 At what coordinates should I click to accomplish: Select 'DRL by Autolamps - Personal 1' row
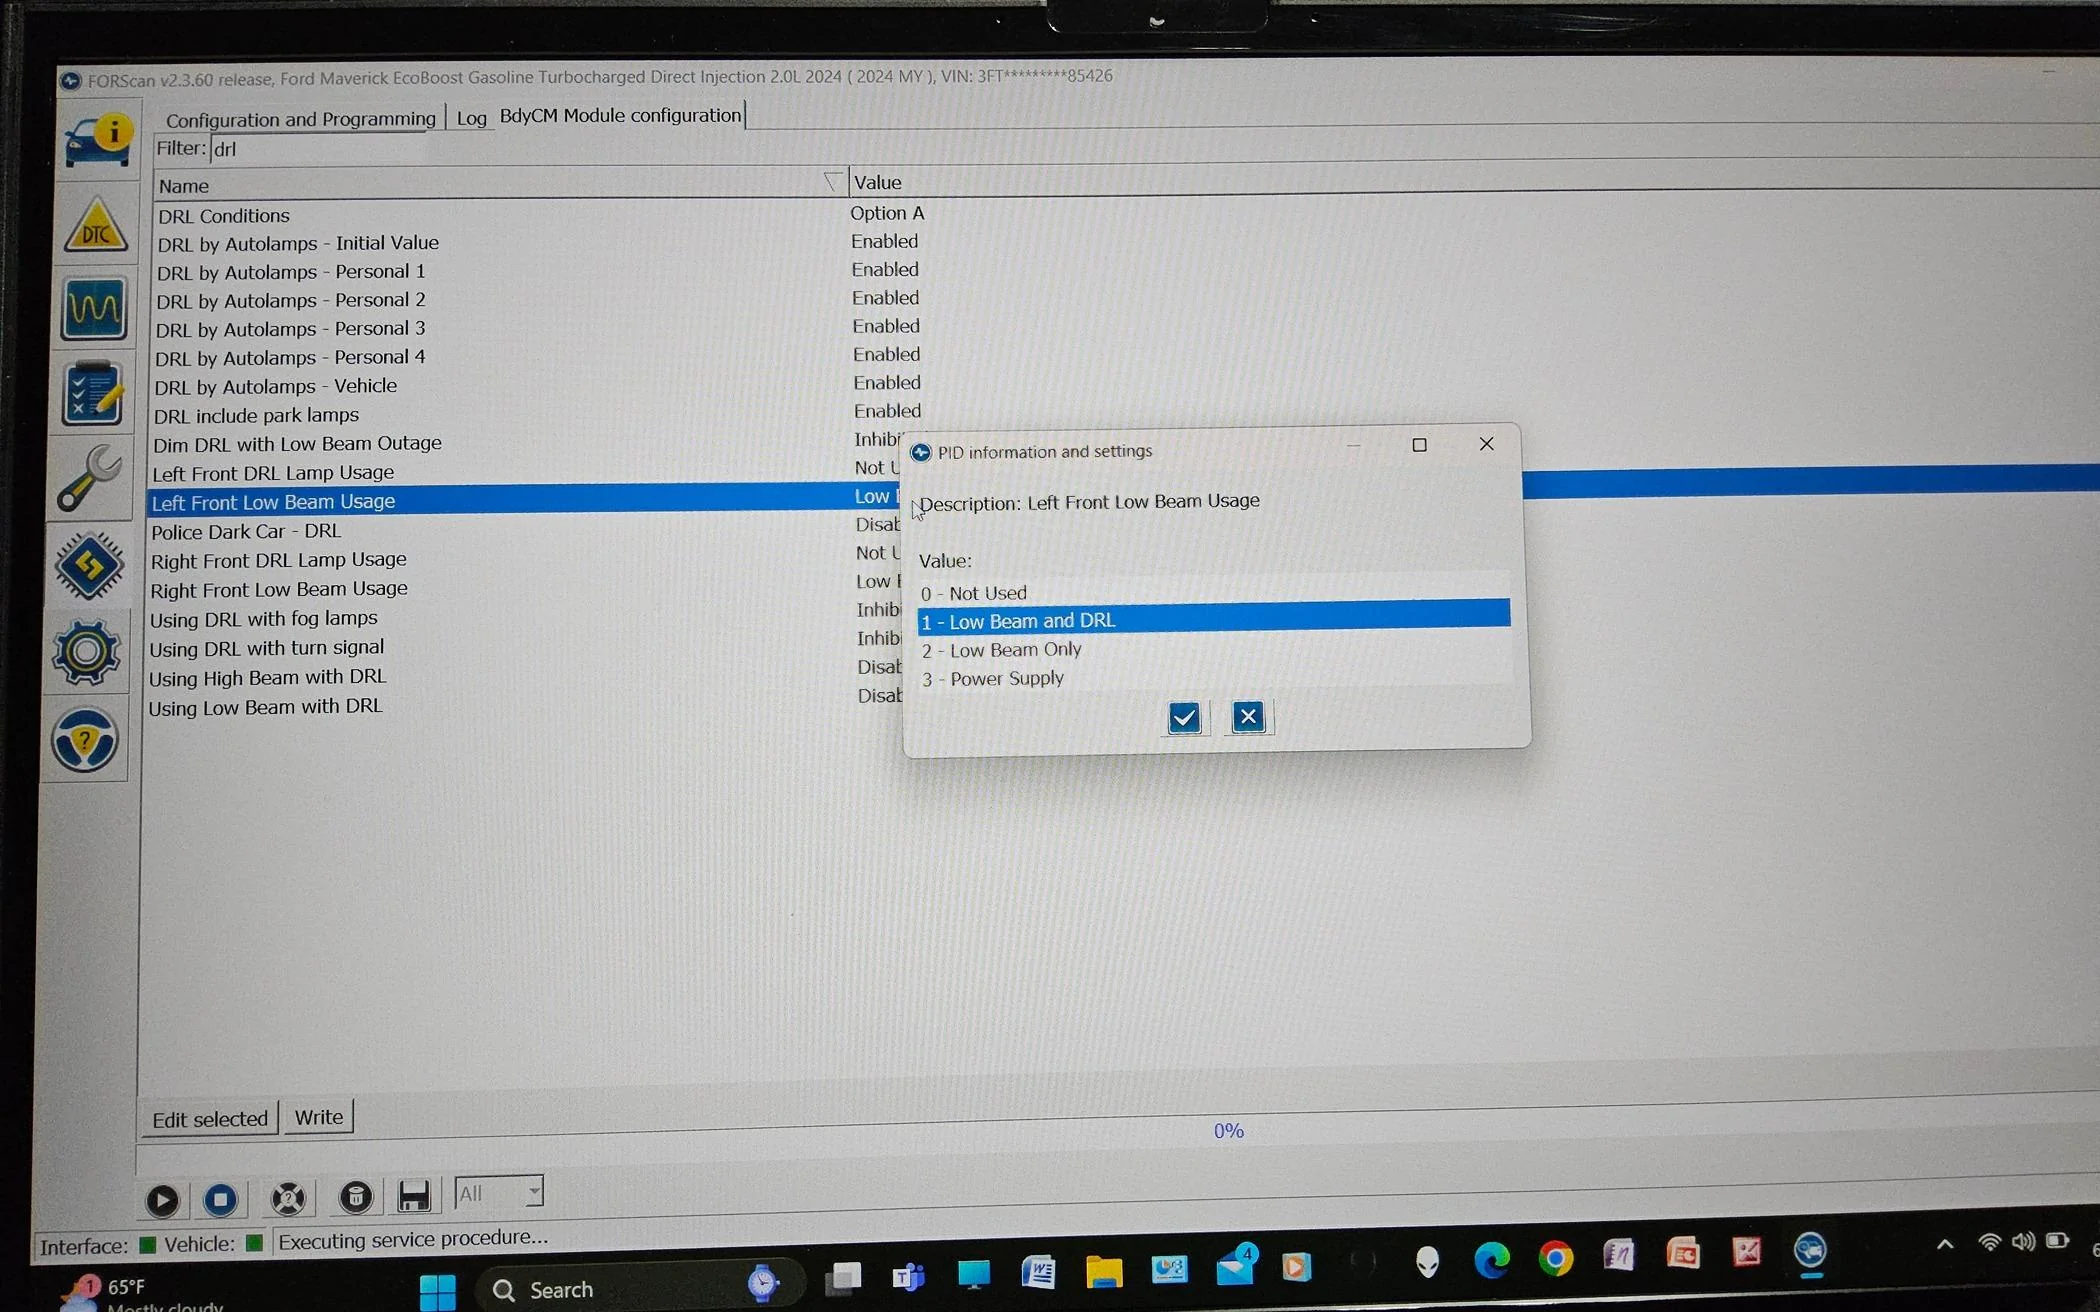click(x=291, y=272)
